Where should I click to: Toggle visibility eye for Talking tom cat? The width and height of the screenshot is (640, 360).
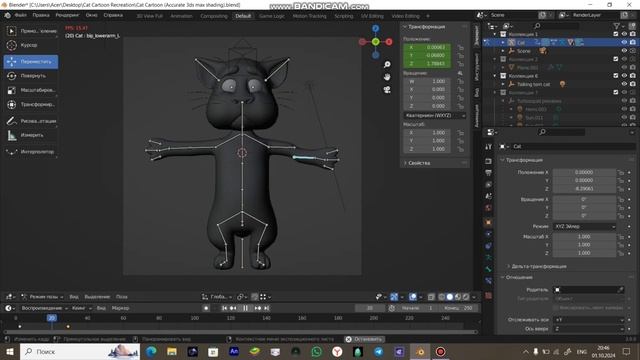pyautogui.click(x=624, y=84)
